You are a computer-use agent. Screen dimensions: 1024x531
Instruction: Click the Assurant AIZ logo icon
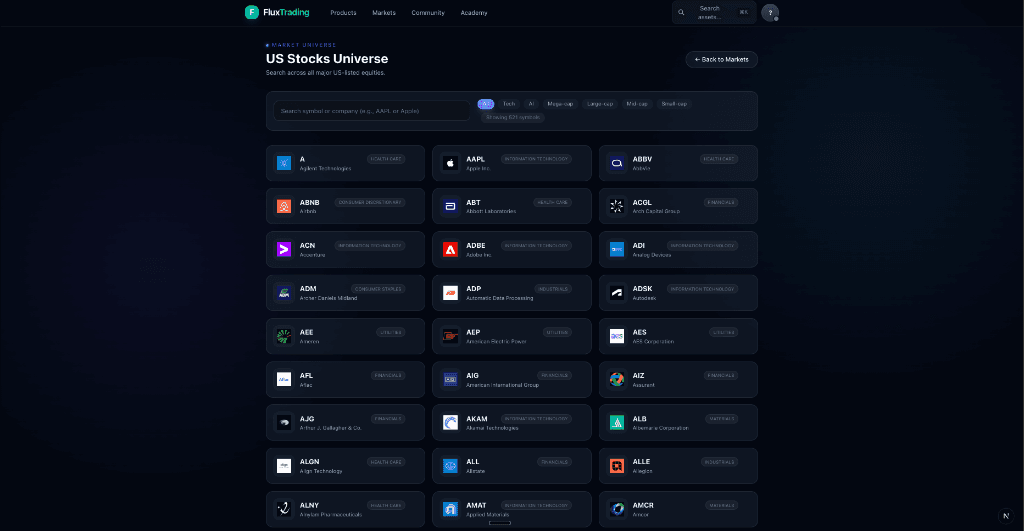617,379
